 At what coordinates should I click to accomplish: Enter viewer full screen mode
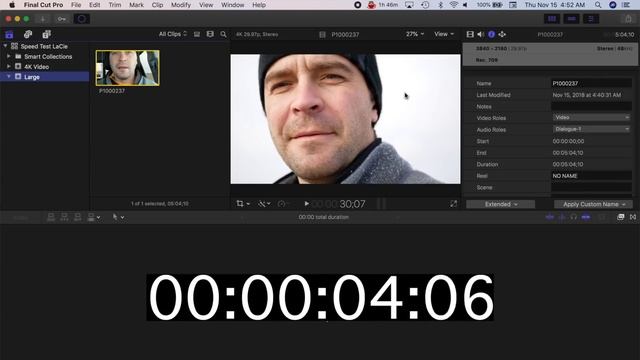coord(453,203)
